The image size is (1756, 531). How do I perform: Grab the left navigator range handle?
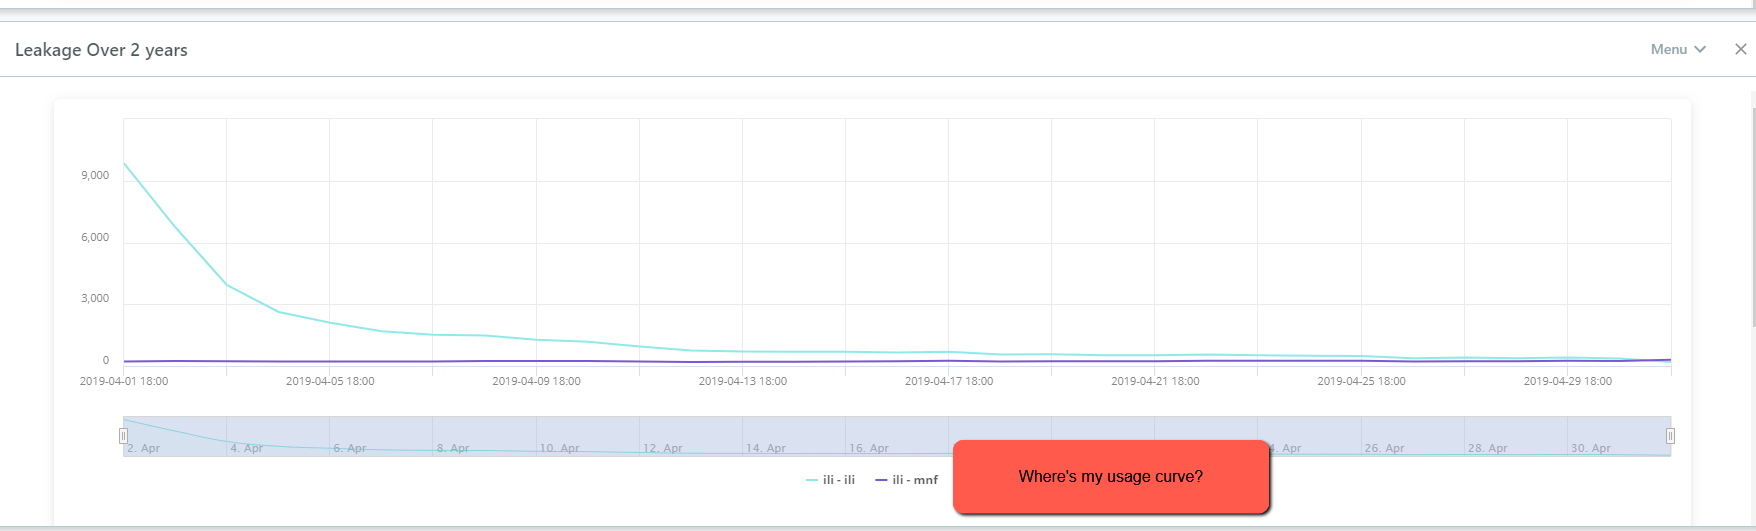click(x=124, y=436)
